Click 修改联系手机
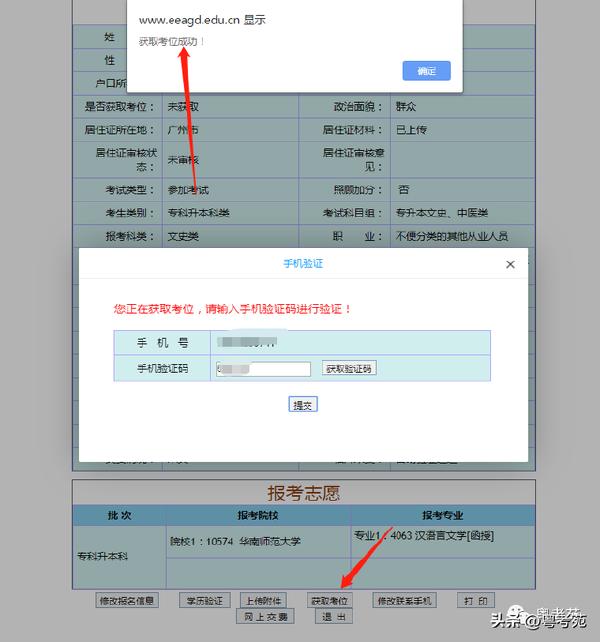The image size is (600, 642). [405, 601]
